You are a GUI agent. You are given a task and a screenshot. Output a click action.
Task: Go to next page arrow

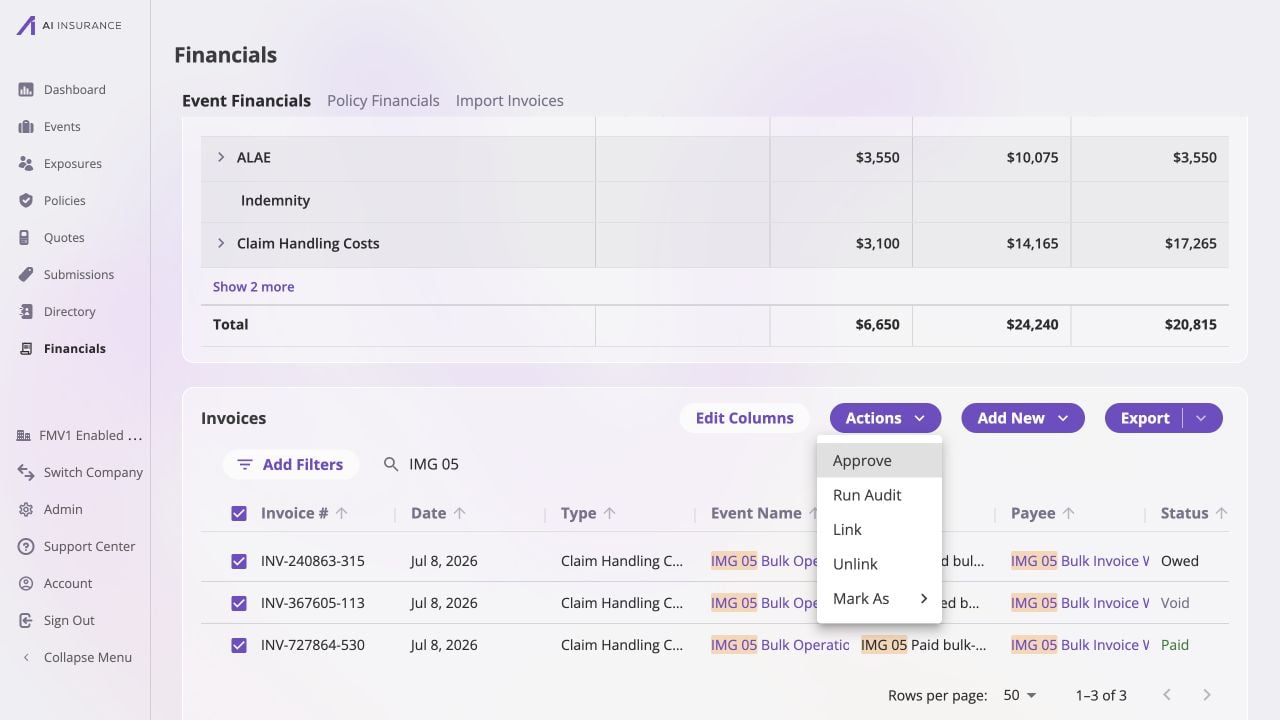[x=1207, y=695]
